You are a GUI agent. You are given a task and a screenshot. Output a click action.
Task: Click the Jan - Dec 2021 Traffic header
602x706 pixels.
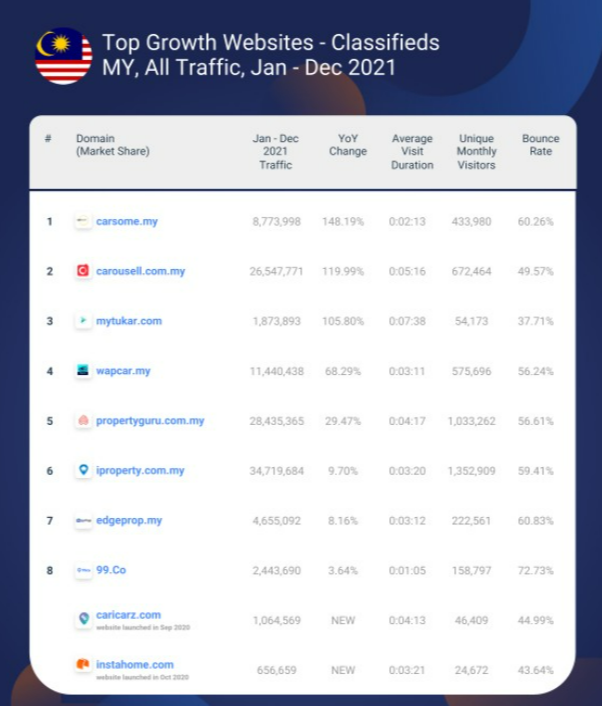tap(276, 152)
